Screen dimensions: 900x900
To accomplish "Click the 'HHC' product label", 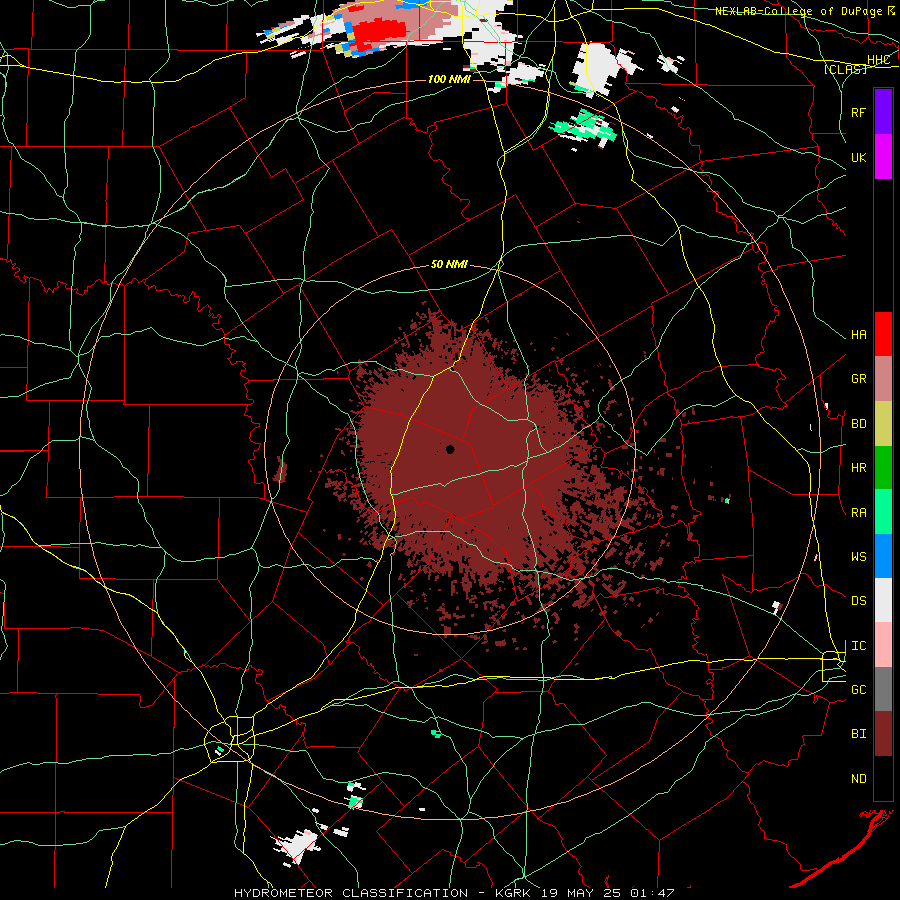I will coord(878,60).
